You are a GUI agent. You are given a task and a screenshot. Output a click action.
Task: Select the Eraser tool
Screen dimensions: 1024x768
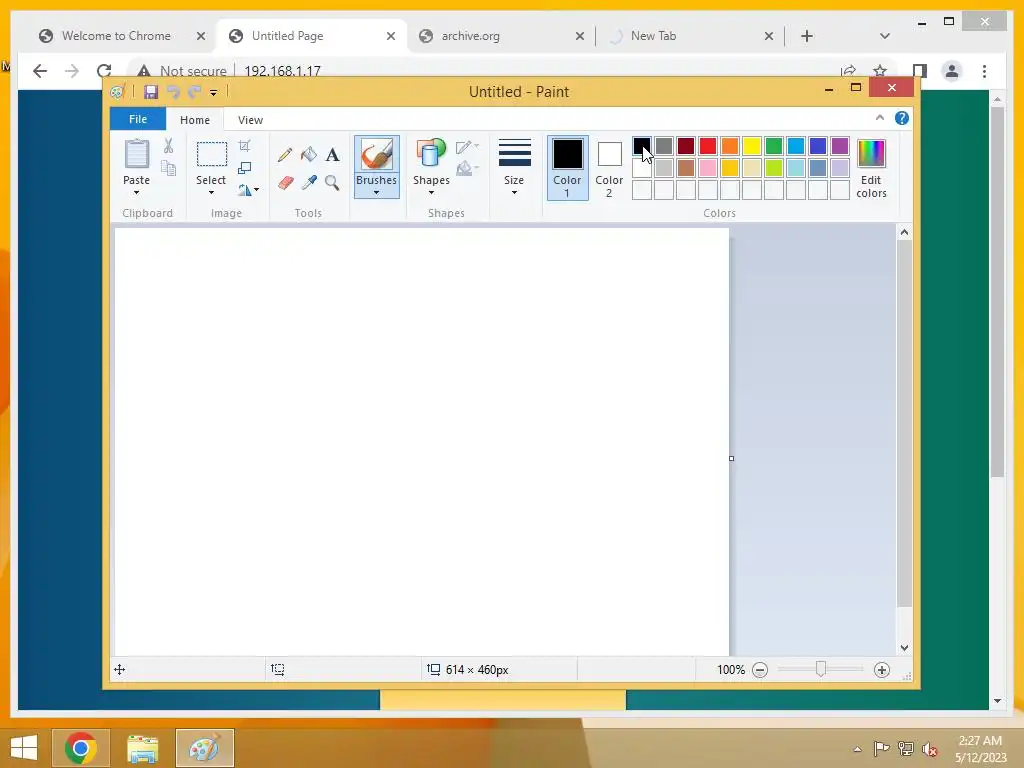coord(285,182)
